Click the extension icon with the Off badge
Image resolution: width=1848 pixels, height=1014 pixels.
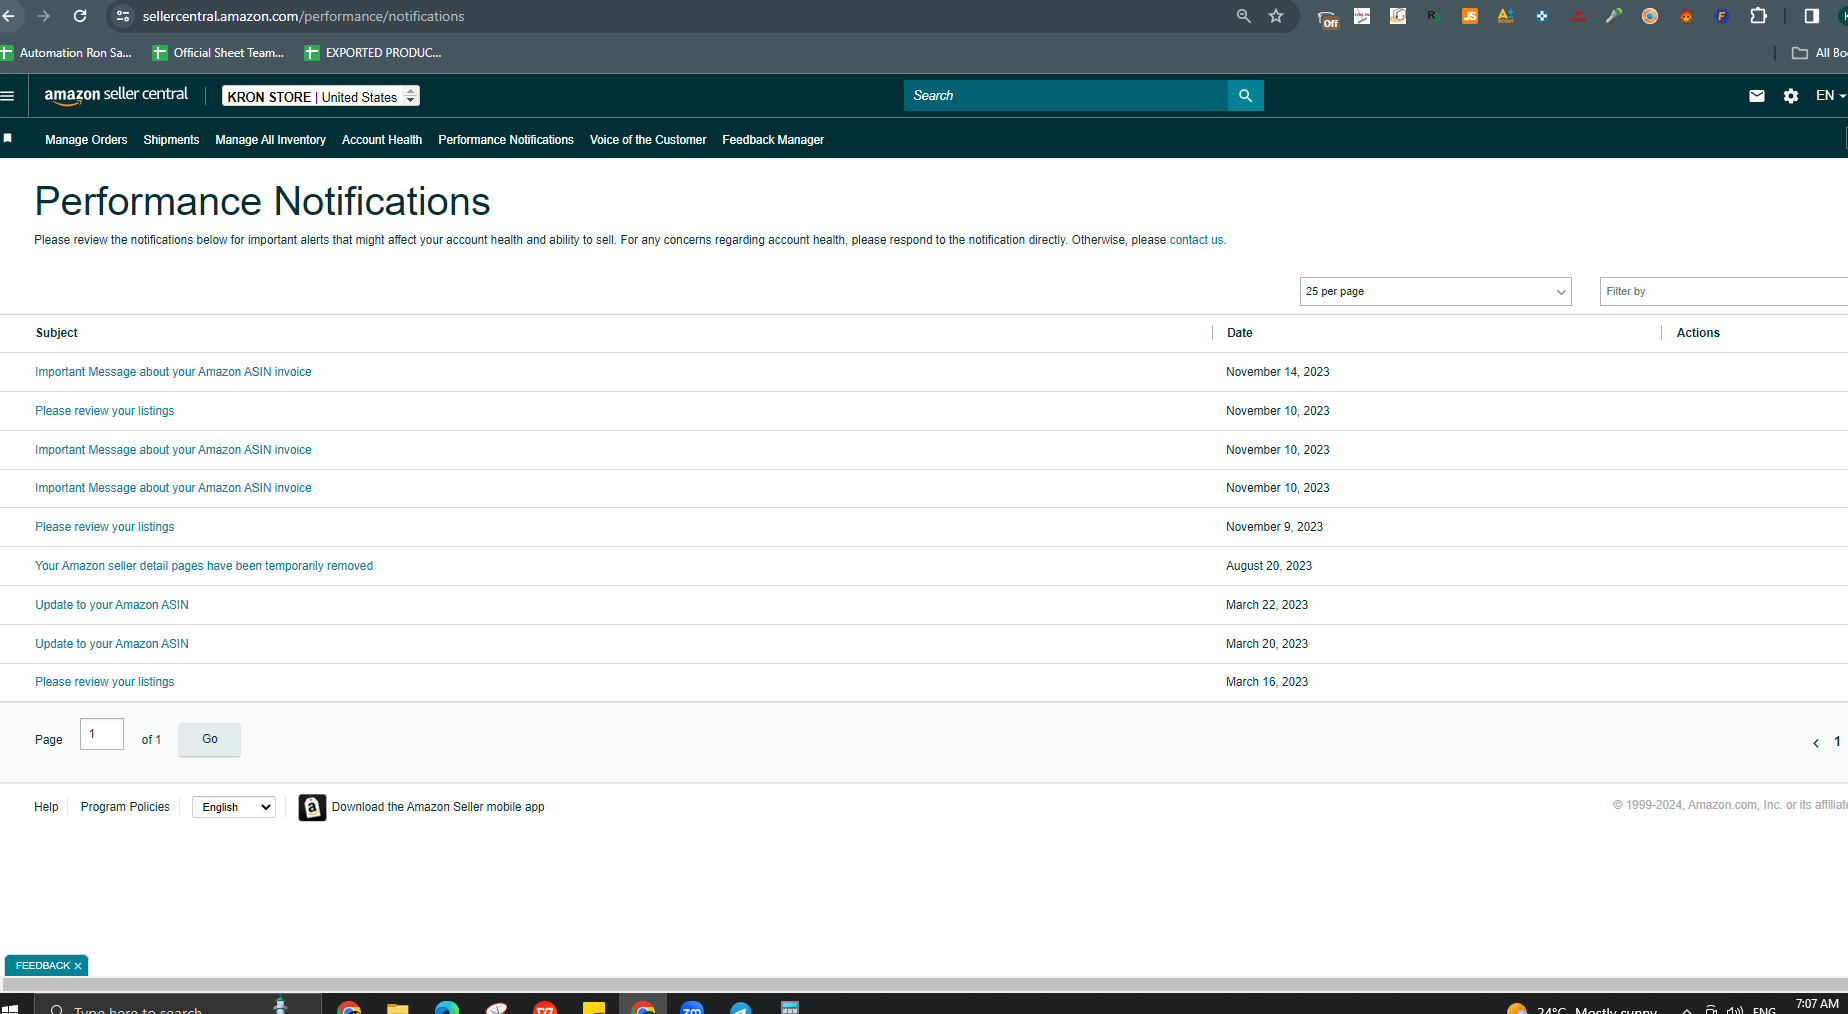pyautogui.click(x=1327, y=18)
